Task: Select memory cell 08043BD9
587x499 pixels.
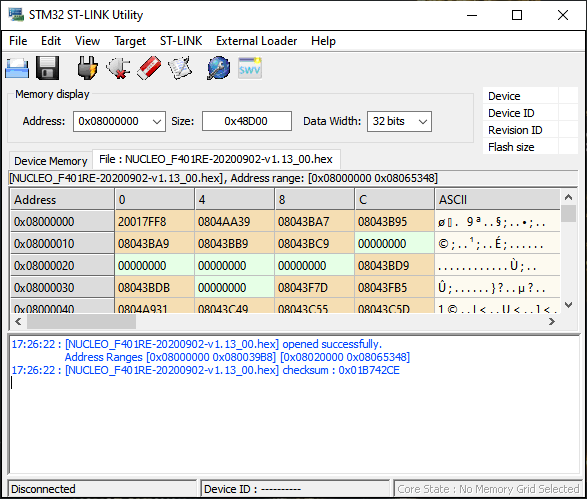Action: (394, 266)
